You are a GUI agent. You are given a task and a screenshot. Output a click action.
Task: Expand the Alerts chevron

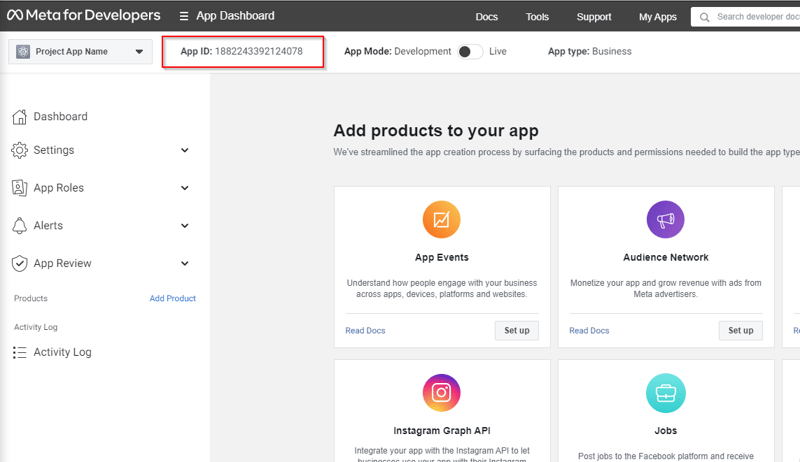(185, 226)
